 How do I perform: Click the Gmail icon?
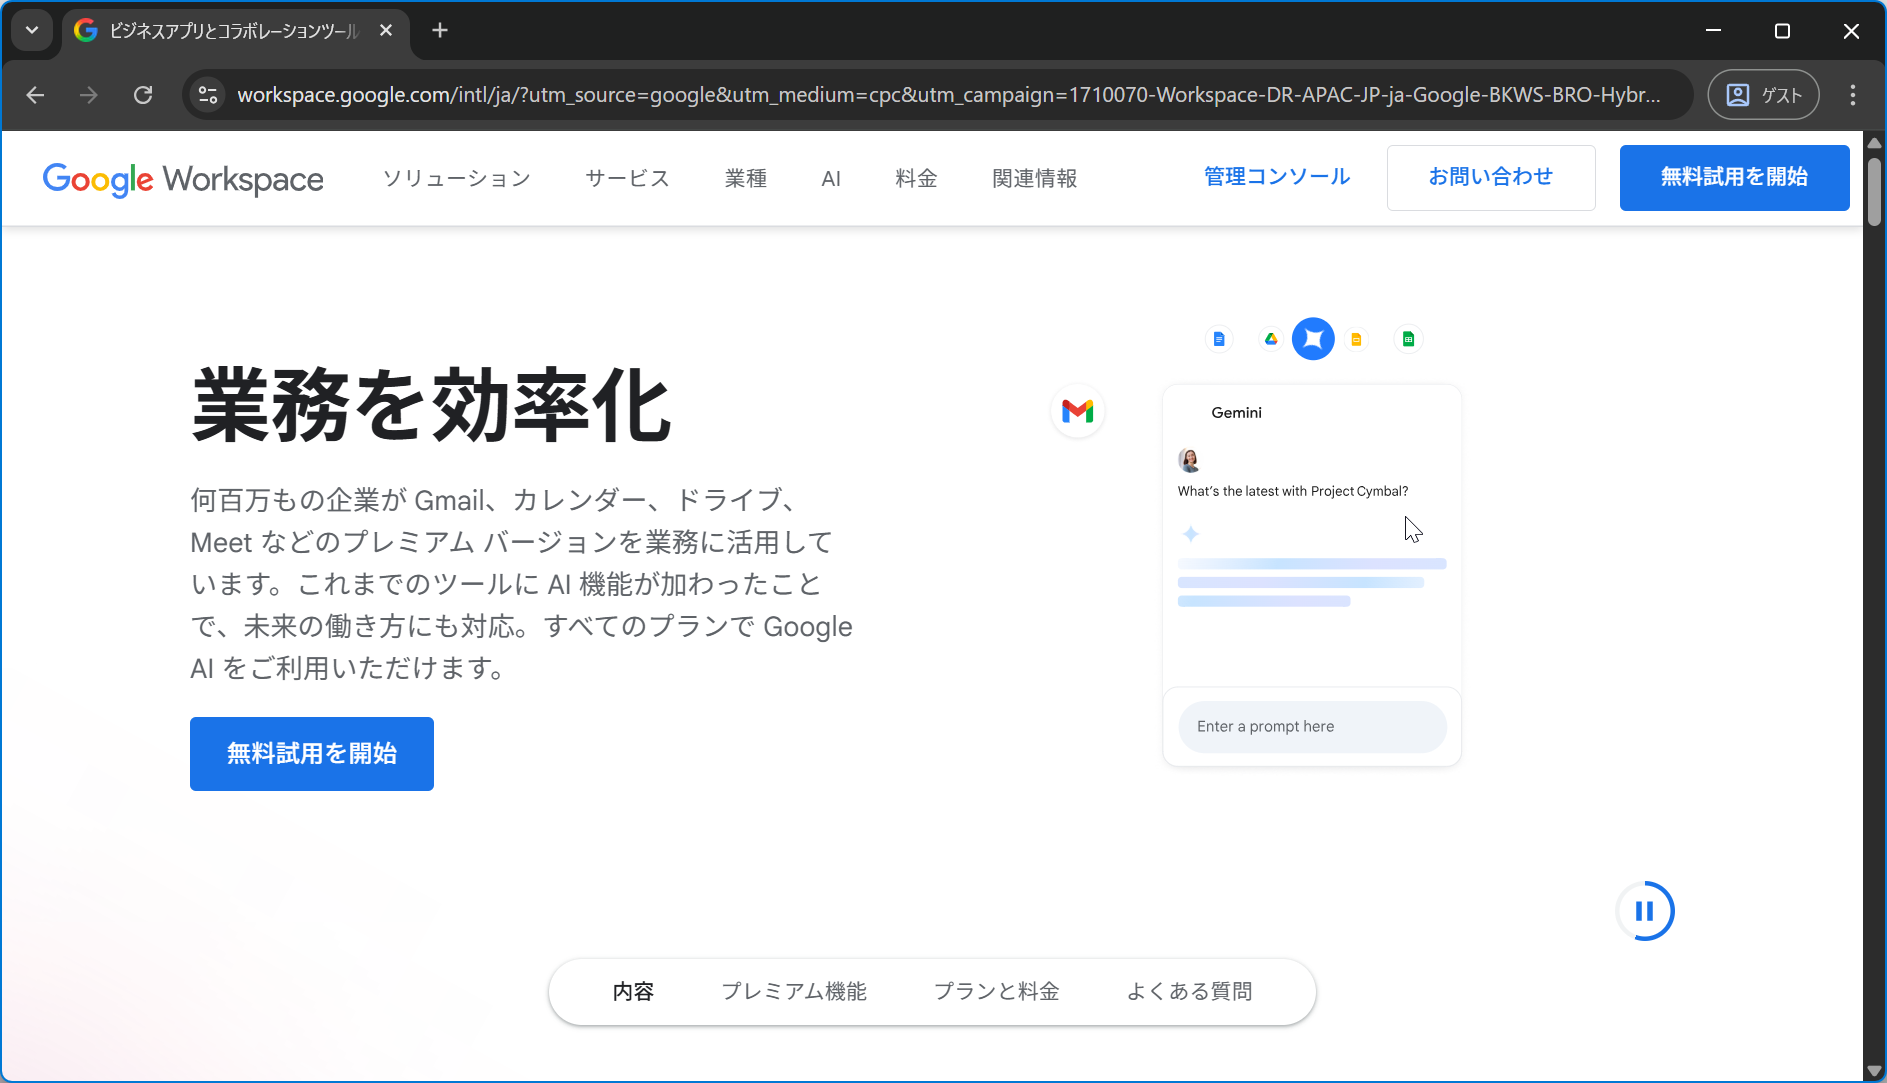[1077, 411]
